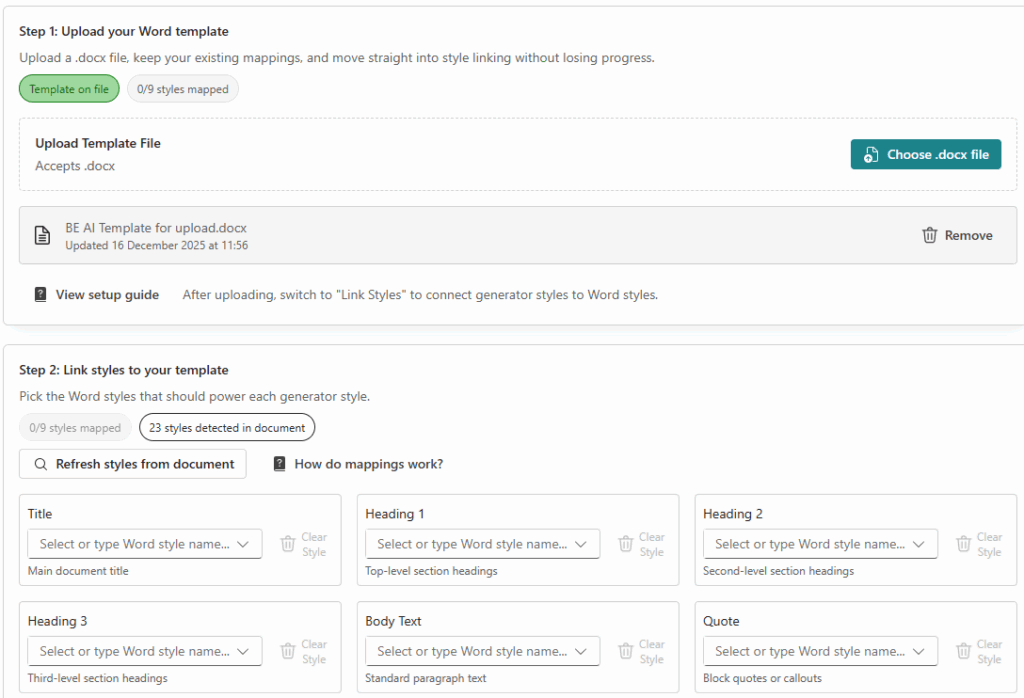
Task: Open the Heading 3 style dropdown chevron
Action: tap(244, 651)
